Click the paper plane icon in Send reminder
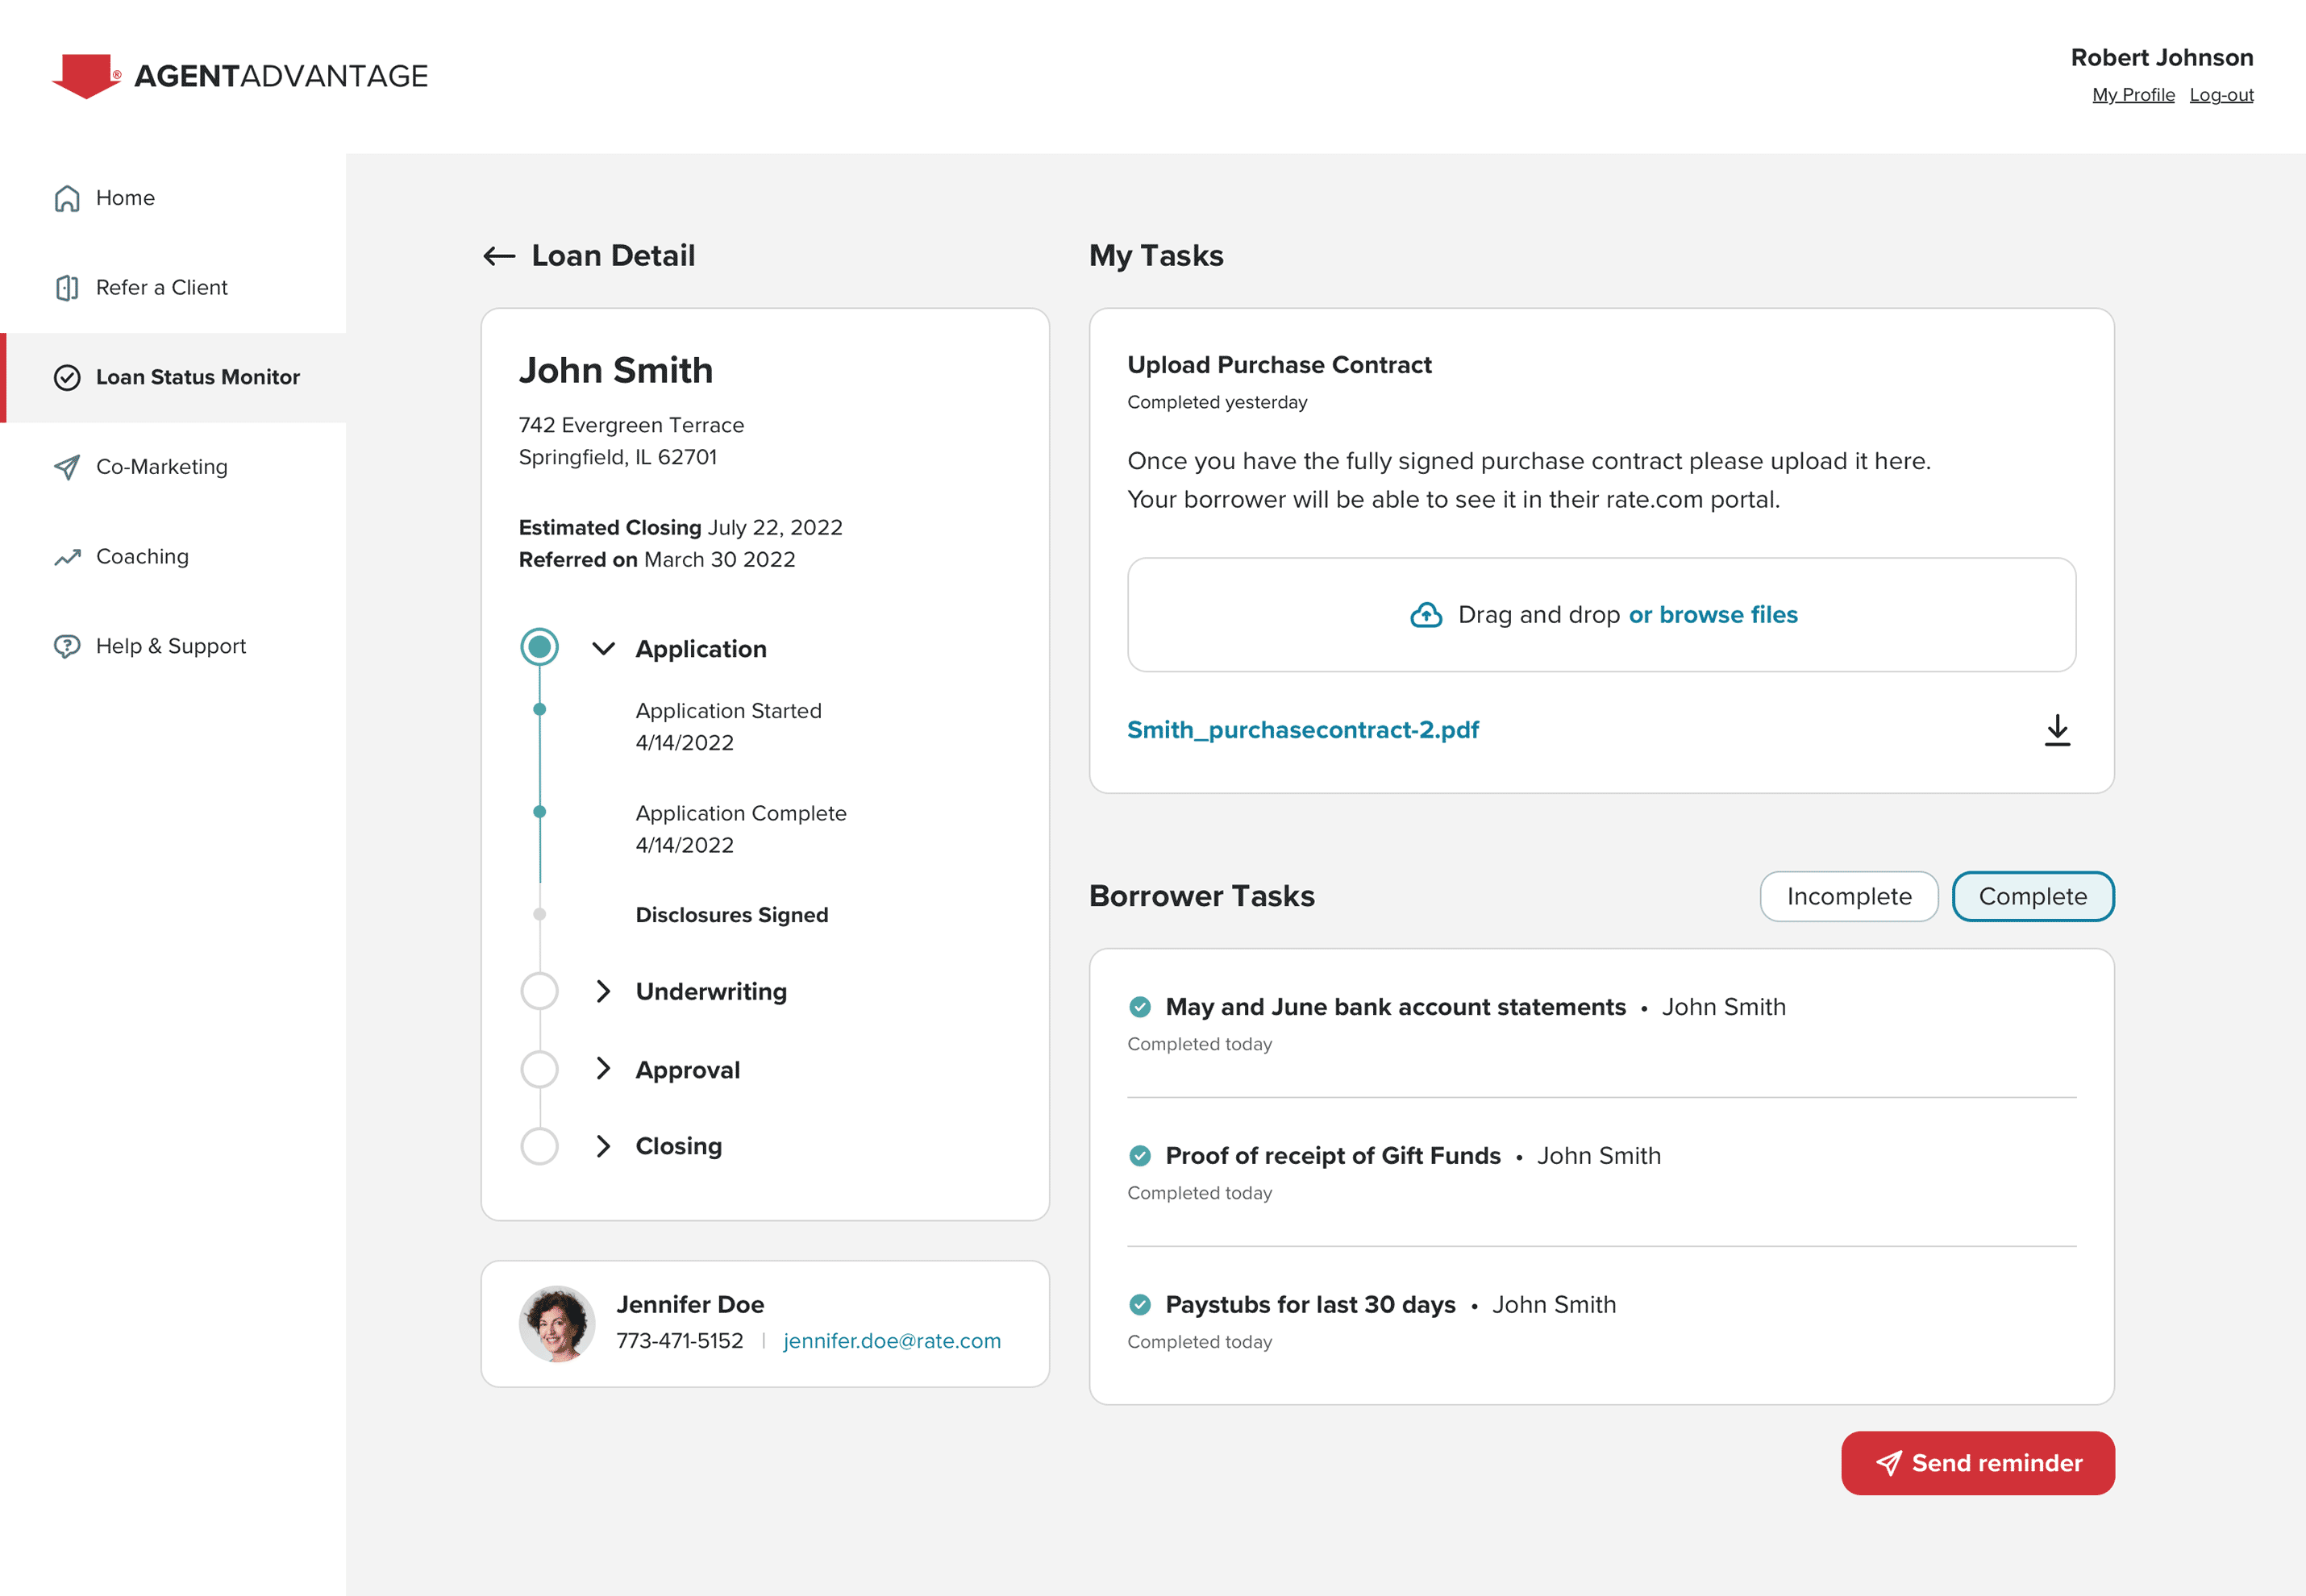Image resolution: width=2306 pixels, height=1596 pixels. [x=1888, y=1464]
